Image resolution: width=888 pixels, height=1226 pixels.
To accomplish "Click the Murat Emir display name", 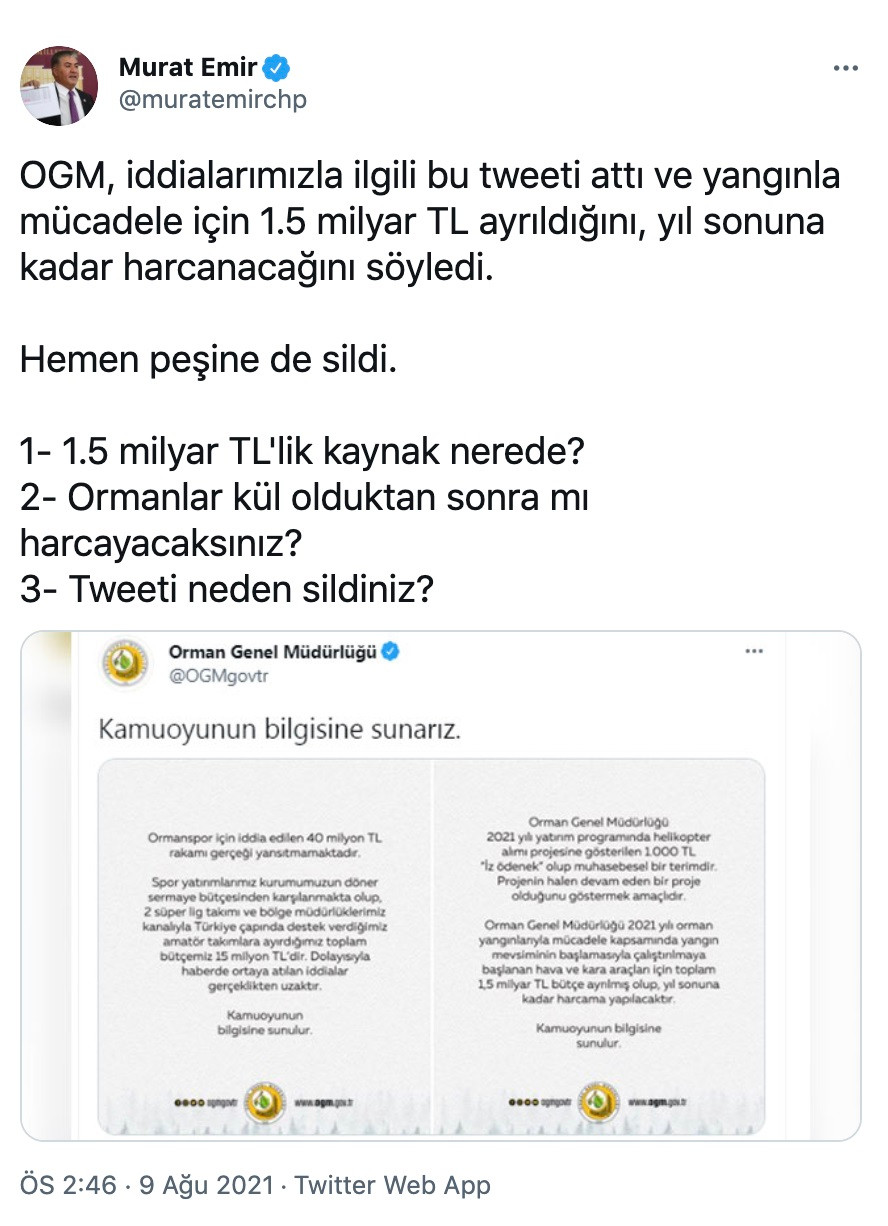I will tap(189, 67).
